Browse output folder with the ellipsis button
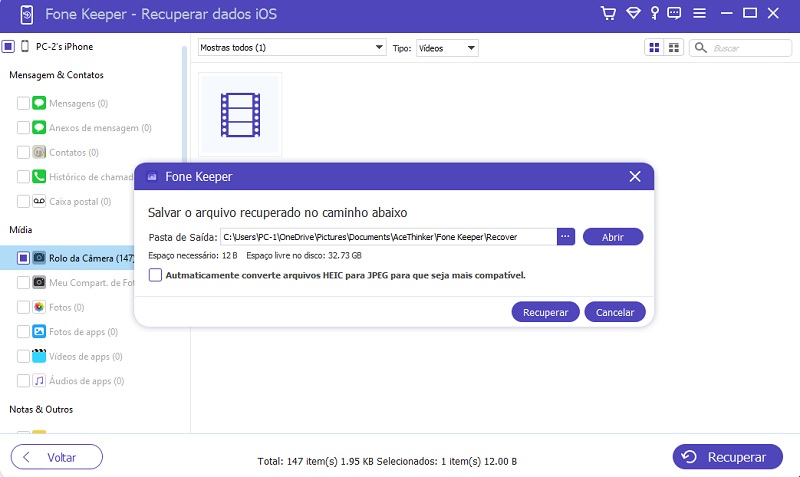This screenshot has width=800, height=477. click(565, 237)
